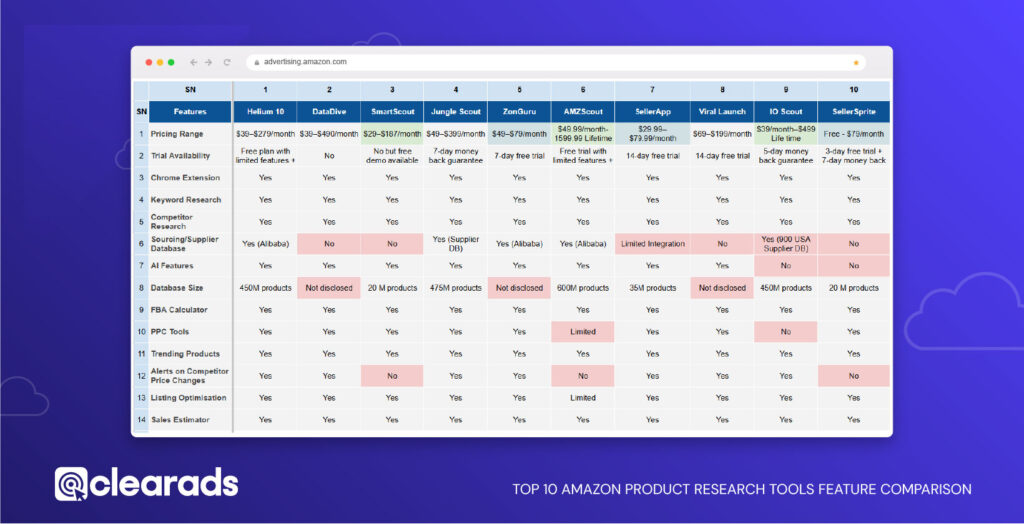Select the SellerApp column header
Viewport: 1024px width, 524px height.
pos(652,112)
